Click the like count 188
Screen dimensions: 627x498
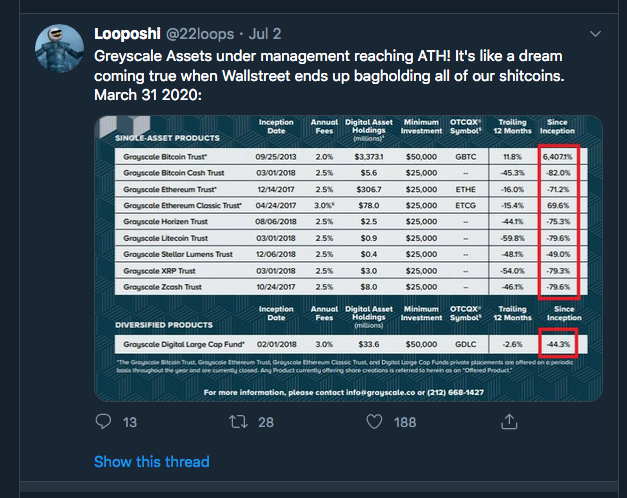[405, 422]
